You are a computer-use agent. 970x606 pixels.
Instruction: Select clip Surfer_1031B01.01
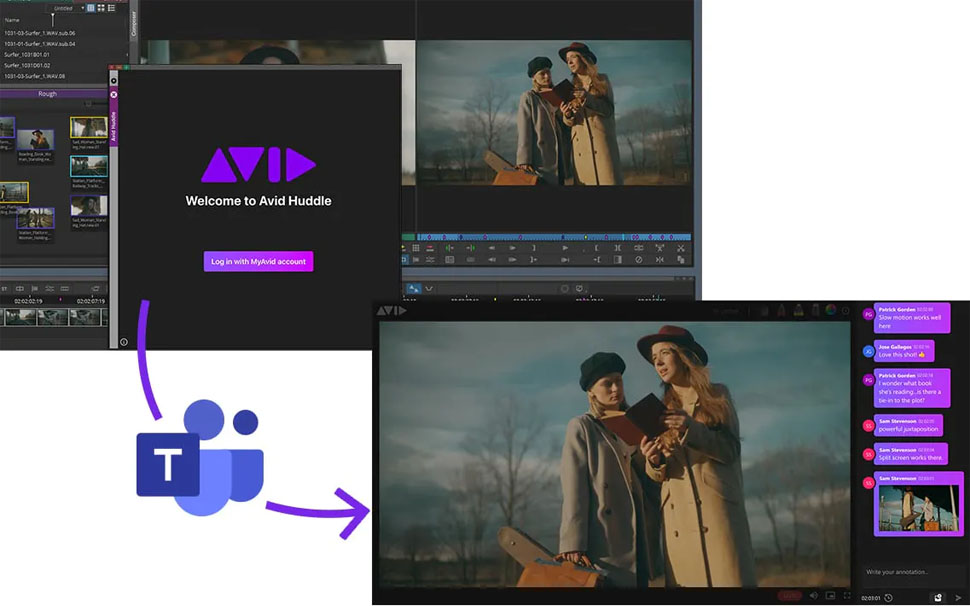[x=27, y=54]
